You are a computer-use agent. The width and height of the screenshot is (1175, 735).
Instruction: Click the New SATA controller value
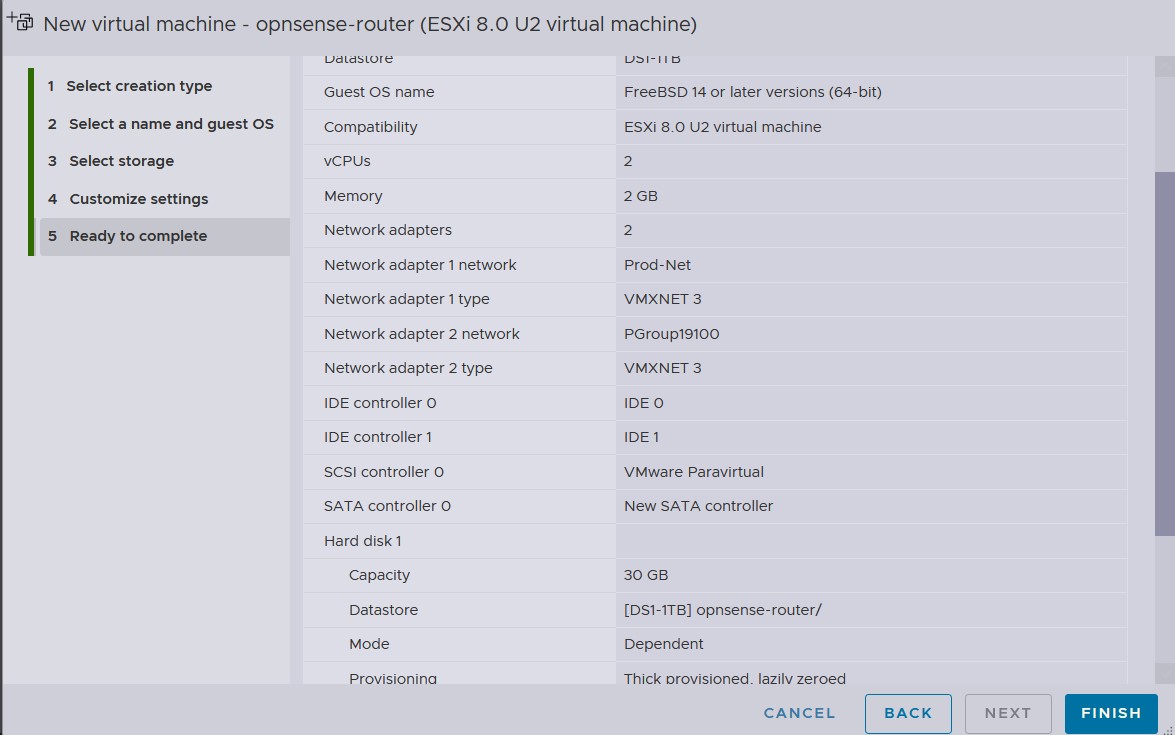(698, 506)
